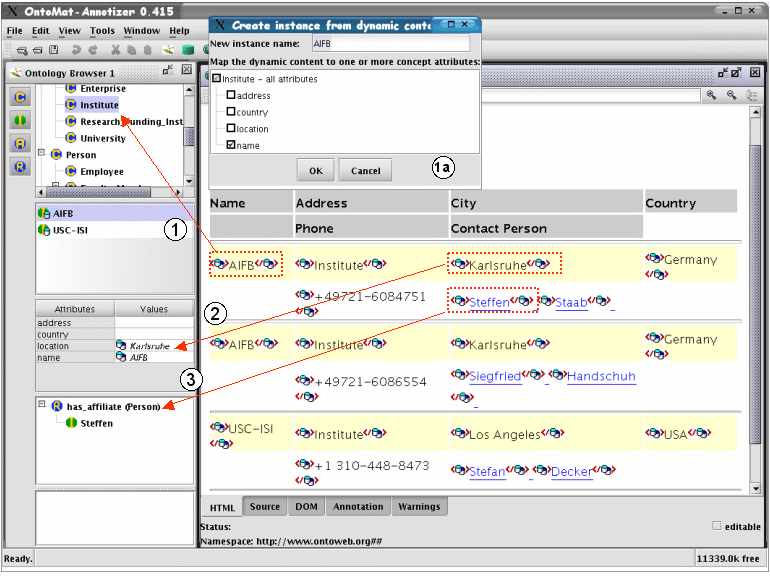Open the File menu
The image size is (770, 576).
point(14,30)
